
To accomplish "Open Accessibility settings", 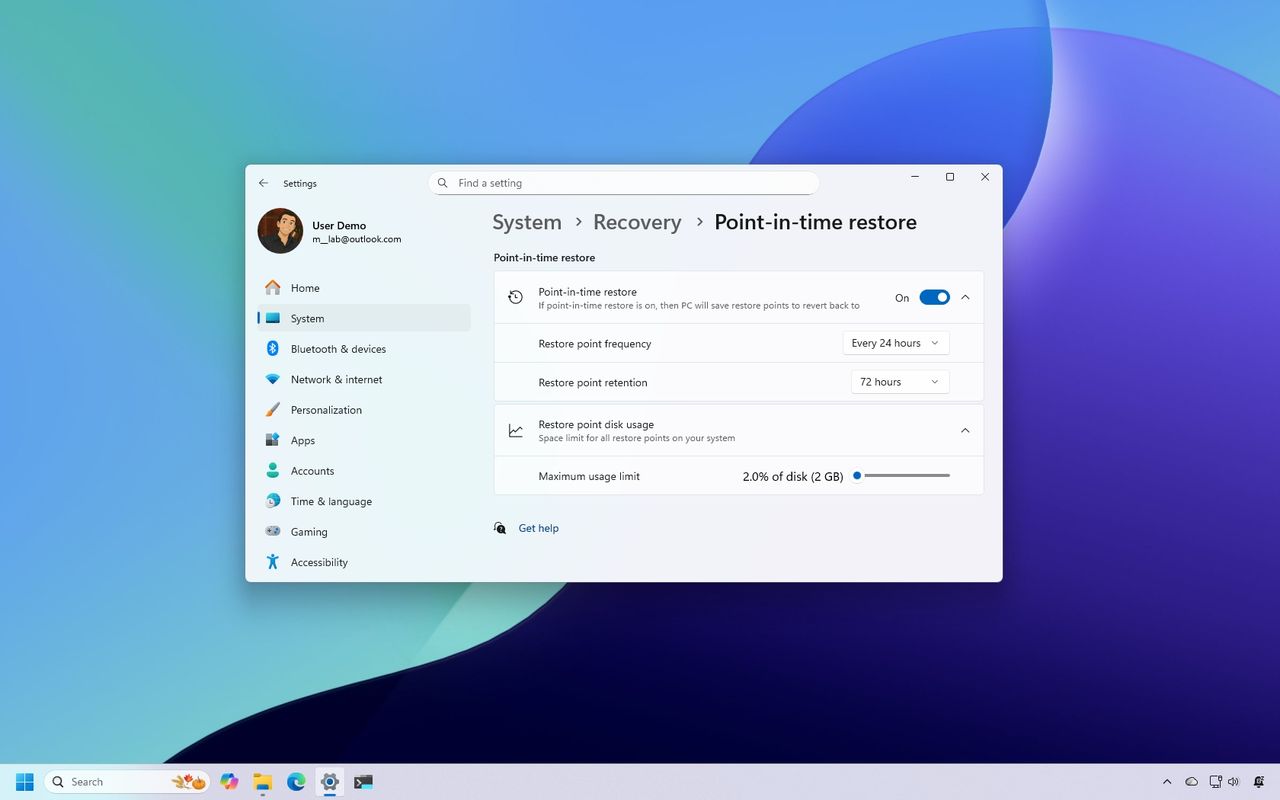I will pos(318,562).
